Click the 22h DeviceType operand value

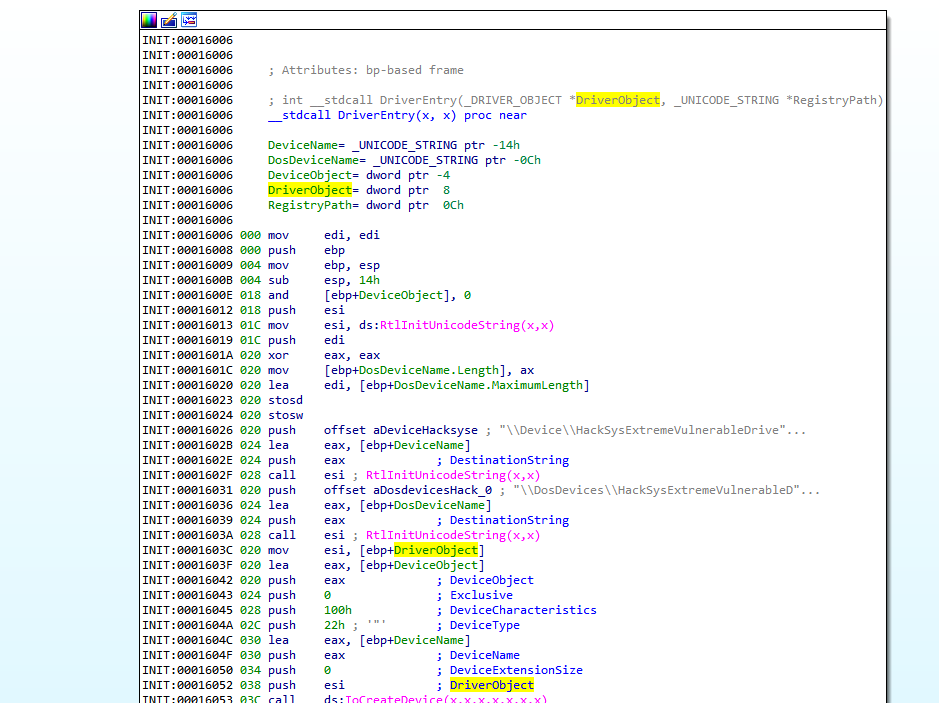[x=334, y=625]
